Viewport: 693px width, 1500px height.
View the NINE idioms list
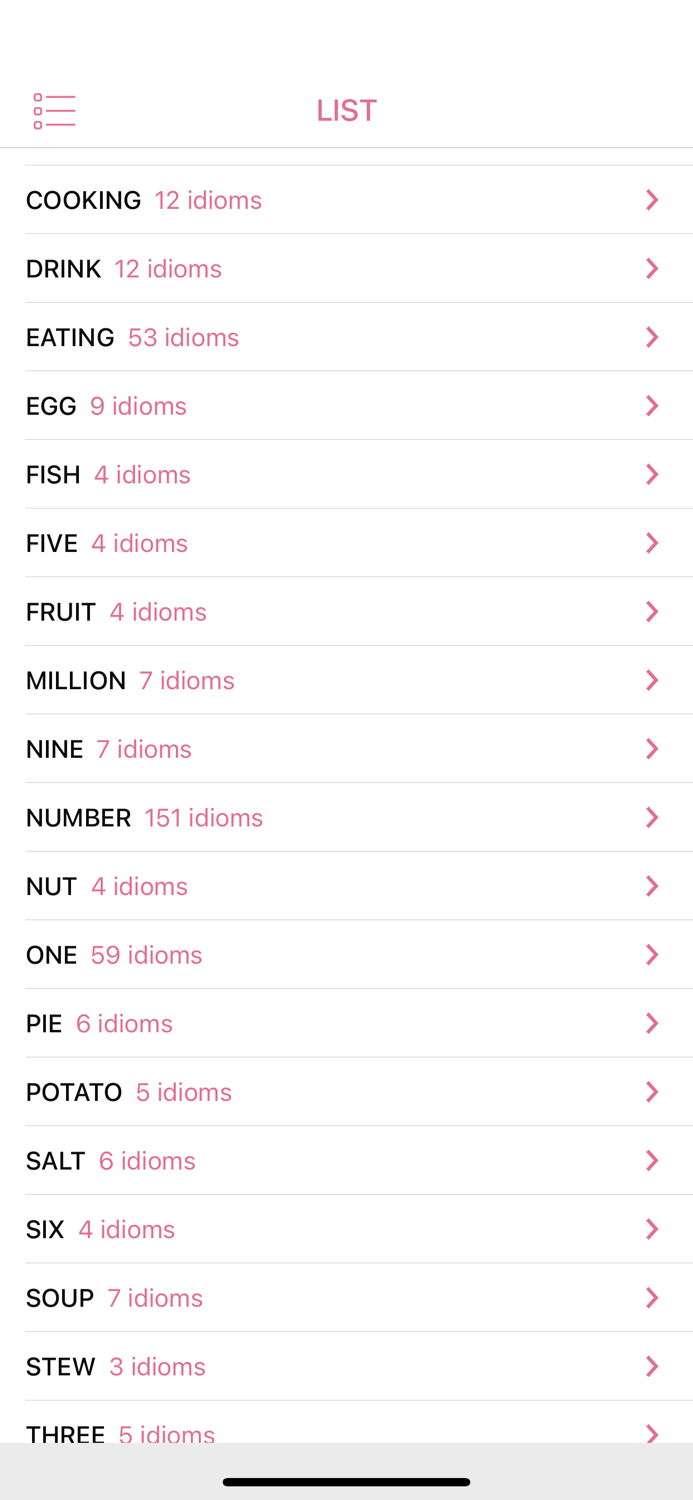[x=346, y=748]
